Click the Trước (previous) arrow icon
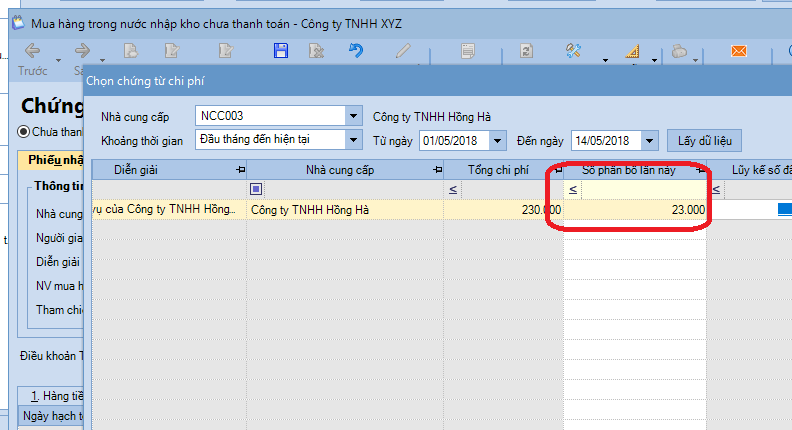 32,51
